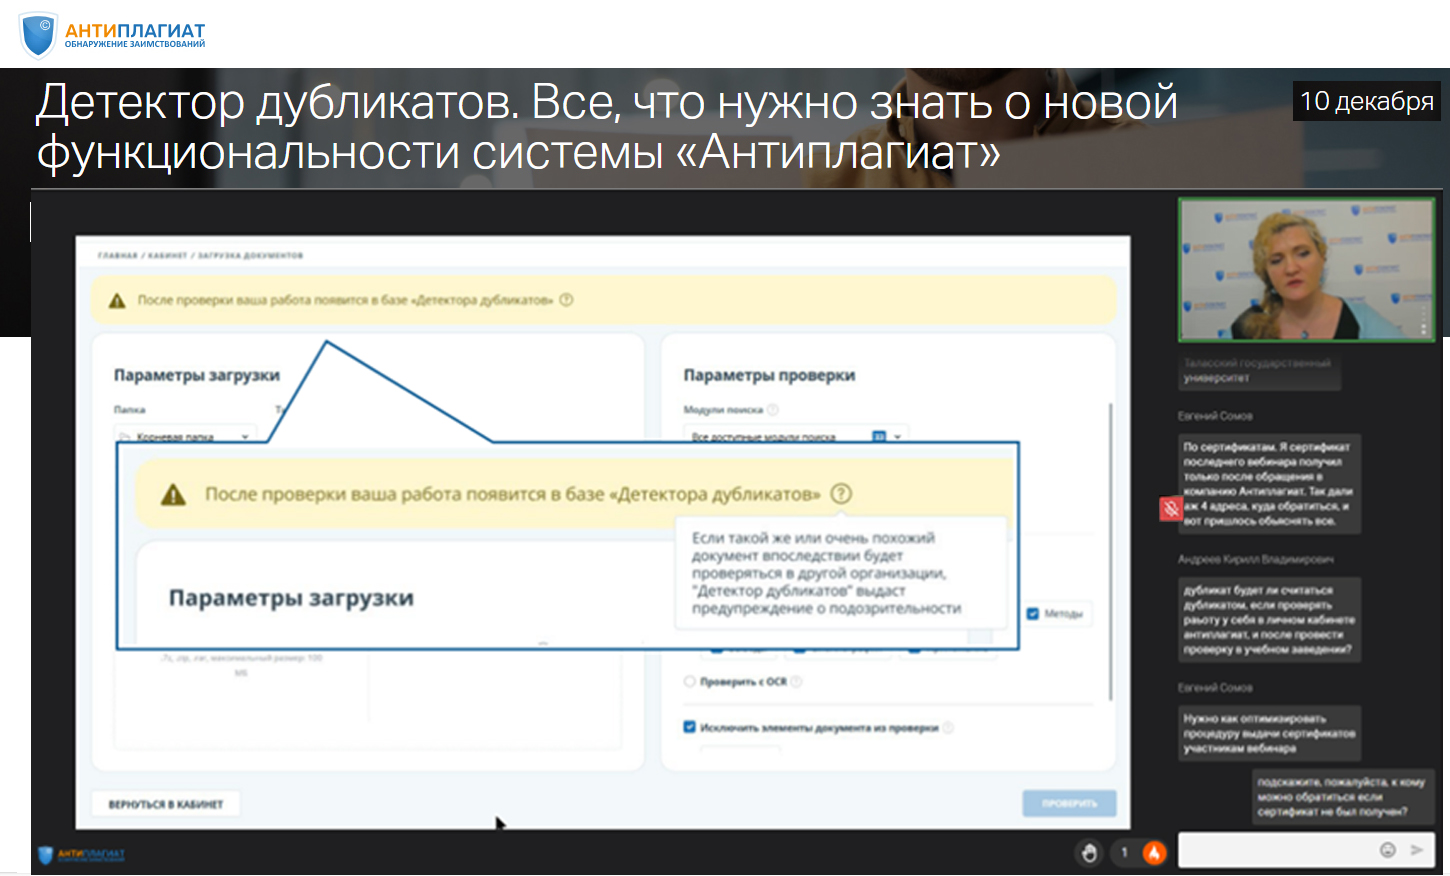The width and height of the screenshot is (1450, 876).
Task: Open the Корневая папка folder dropdown
Action: 185,436
